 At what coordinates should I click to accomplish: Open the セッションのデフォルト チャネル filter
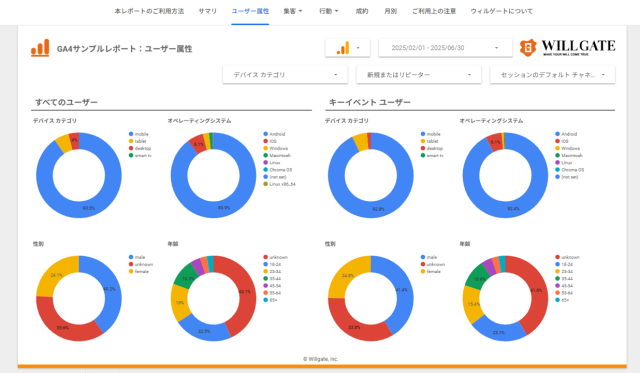(552, 75)
